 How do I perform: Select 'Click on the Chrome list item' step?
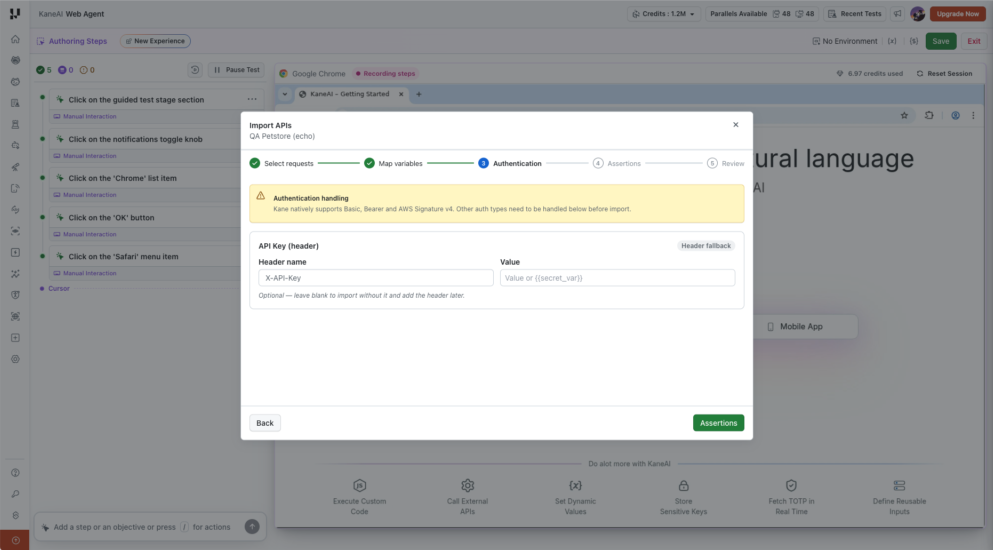(x=122, y=178)
